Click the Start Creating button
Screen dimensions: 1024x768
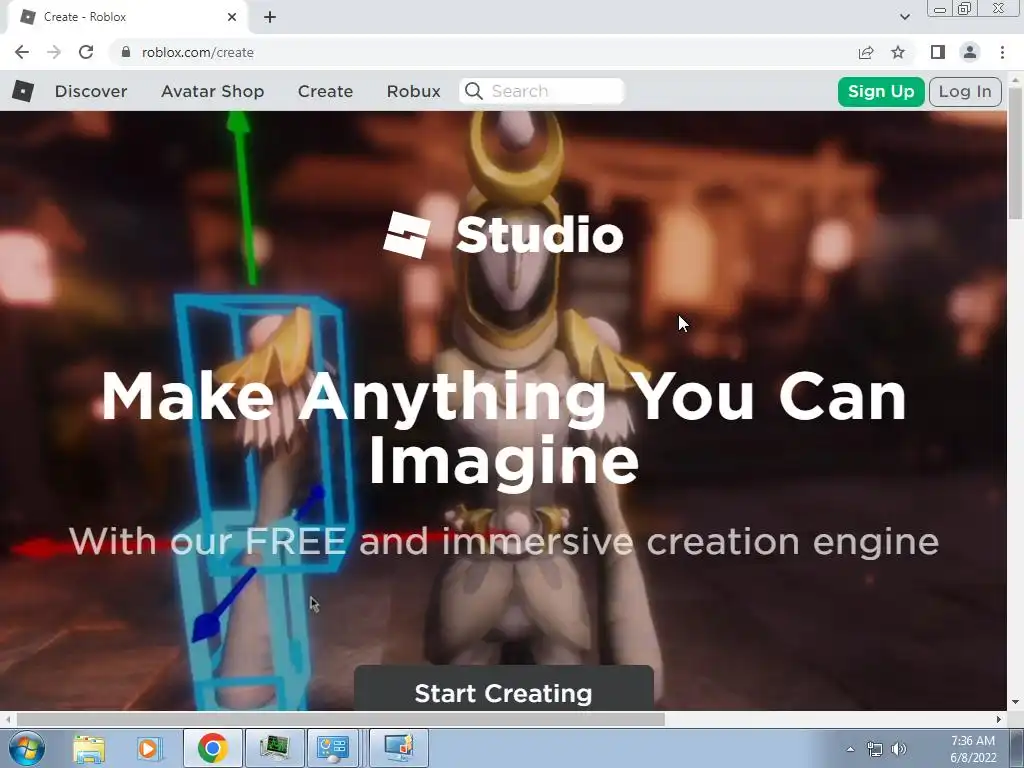pyautogui.click(x=504, y=689)
